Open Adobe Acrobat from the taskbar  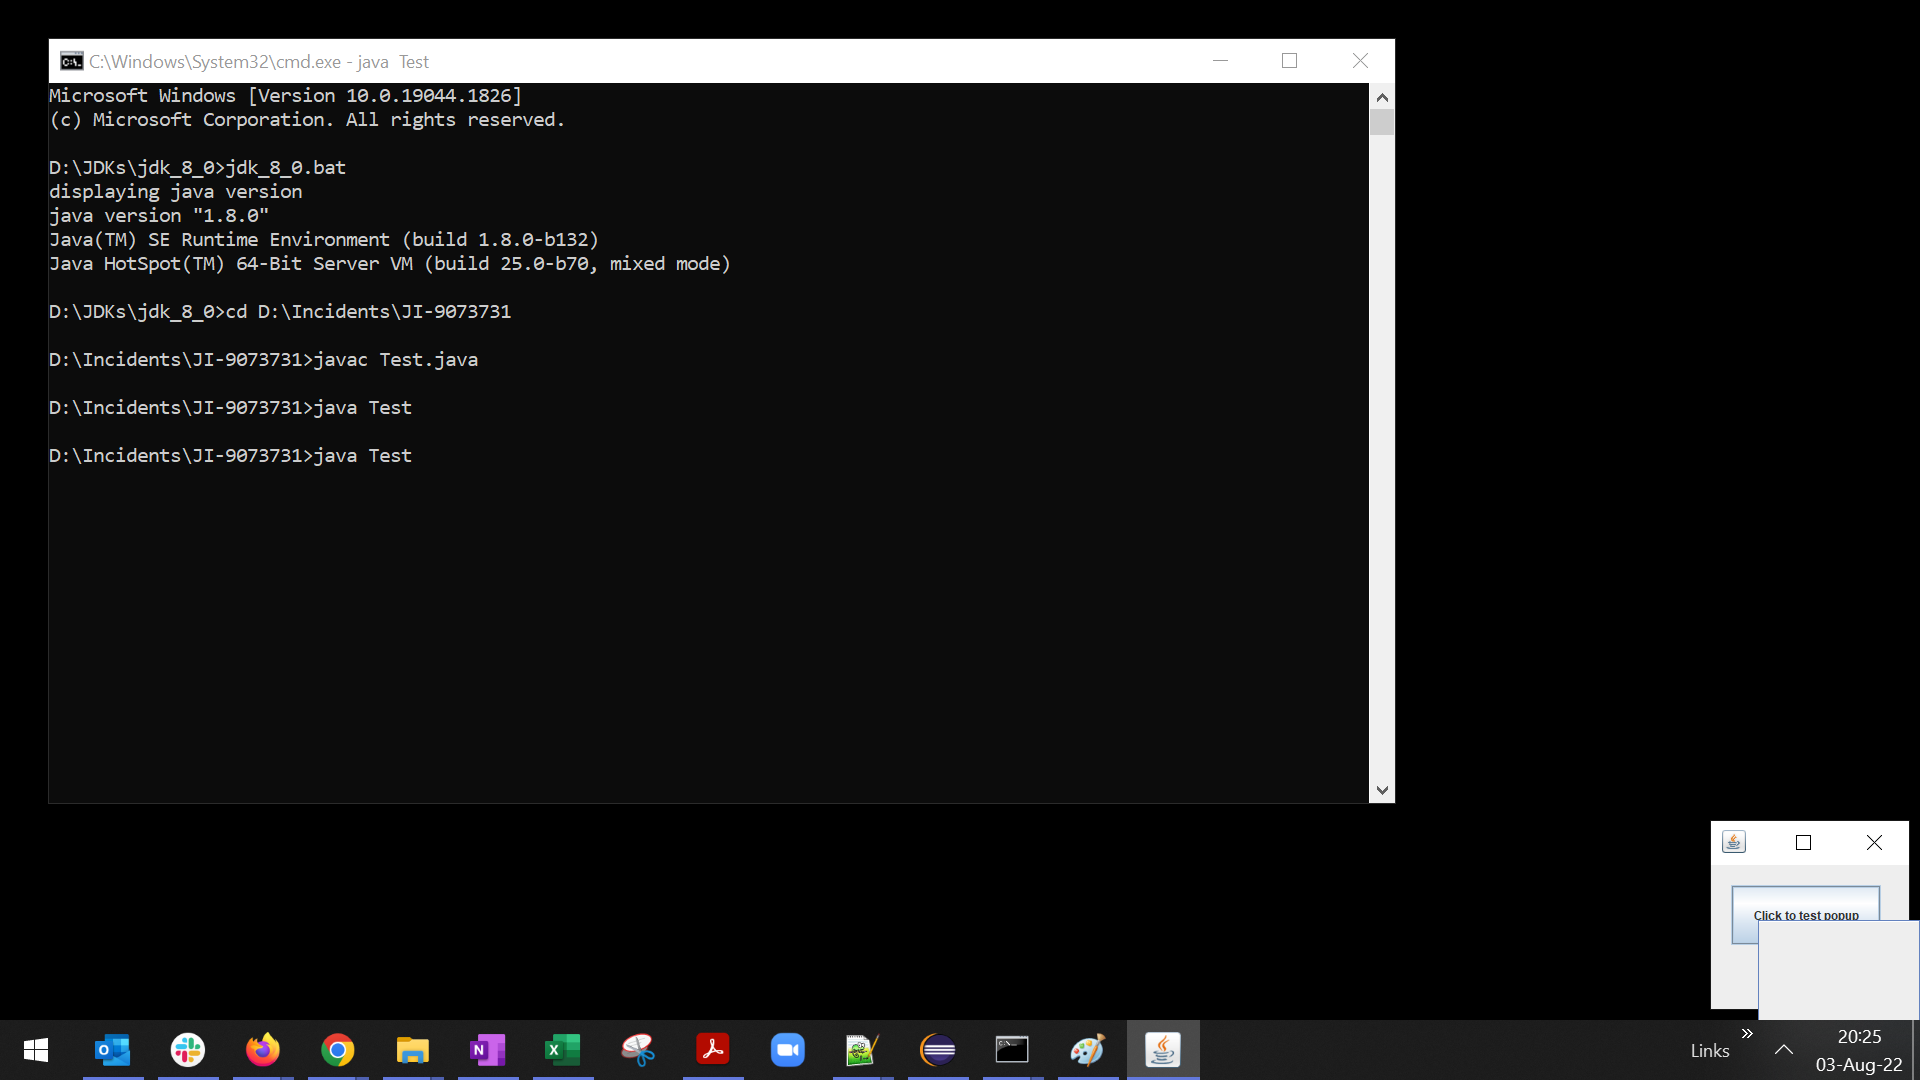click(712, 1050)
